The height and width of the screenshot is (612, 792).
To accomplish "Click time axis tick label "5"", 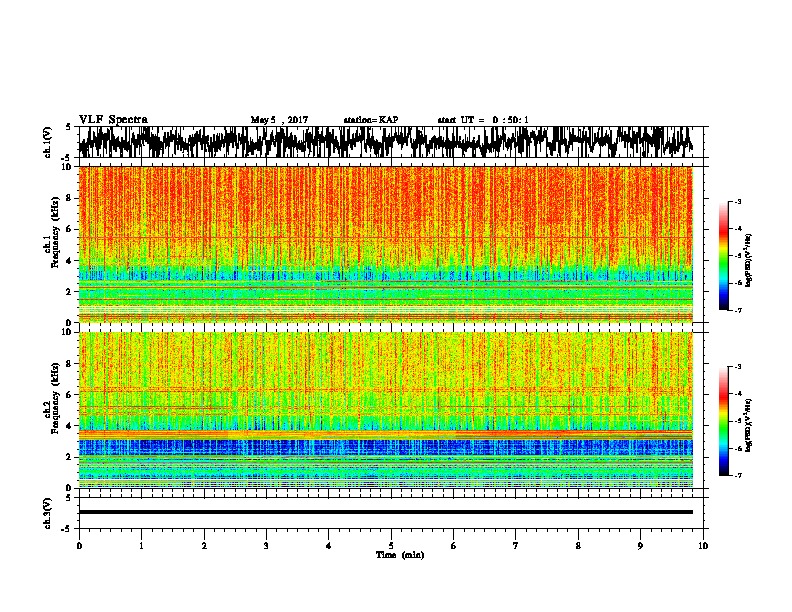I will (x=391, y=546).
